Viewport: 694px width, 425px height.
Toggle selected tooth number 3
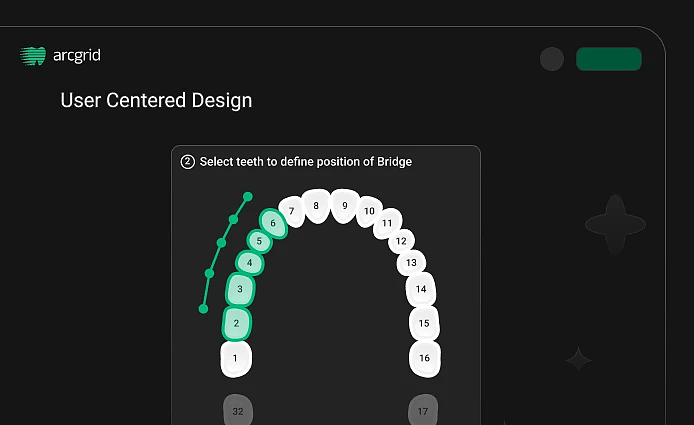coord(240,290)
